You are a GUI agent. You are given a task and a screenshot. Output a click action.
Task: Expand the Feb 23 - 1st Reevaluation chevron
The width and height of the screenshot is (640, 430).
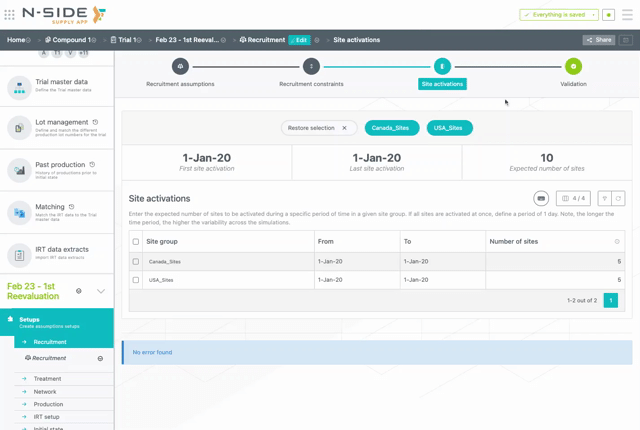click(101, 291)
